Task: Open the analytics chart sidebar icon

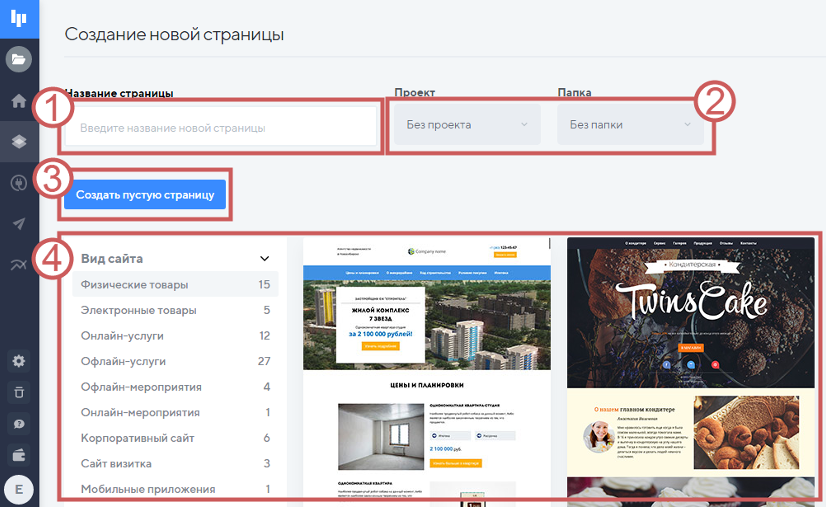Action: (19, 264)
